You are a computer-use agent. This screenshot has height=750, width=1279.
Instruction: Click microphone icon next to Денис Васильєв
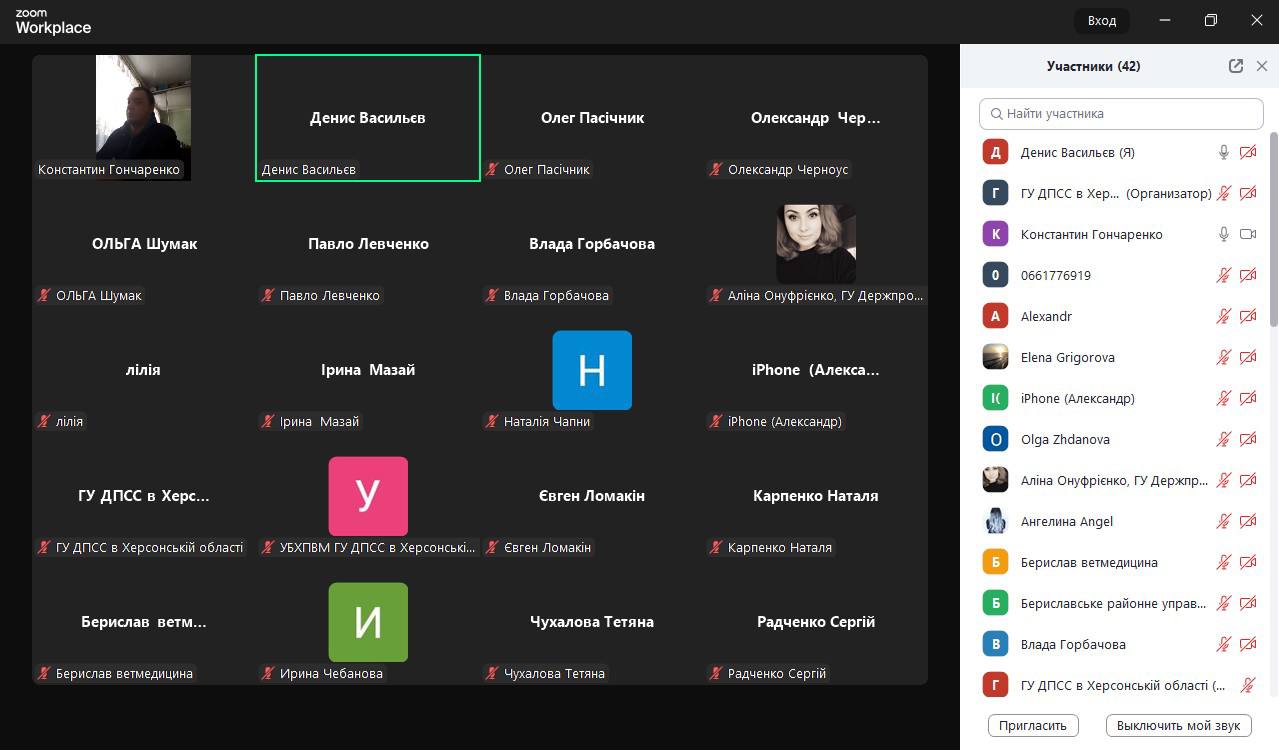[1223, 153]
